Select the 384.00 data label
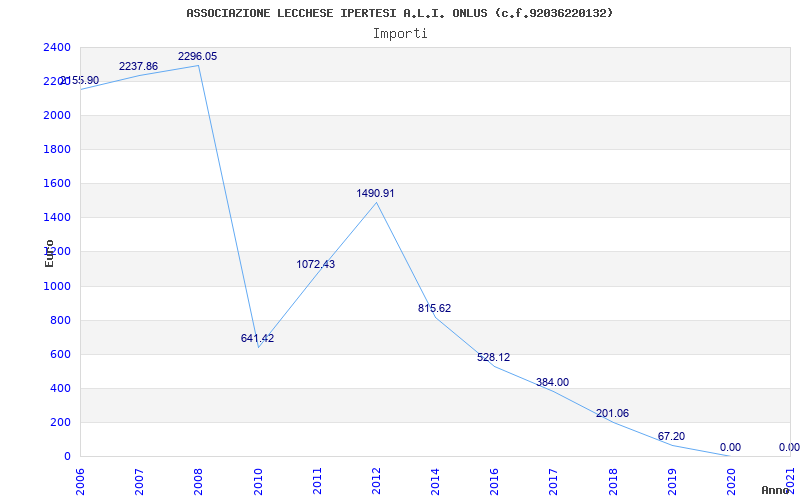 click(553, 382)
